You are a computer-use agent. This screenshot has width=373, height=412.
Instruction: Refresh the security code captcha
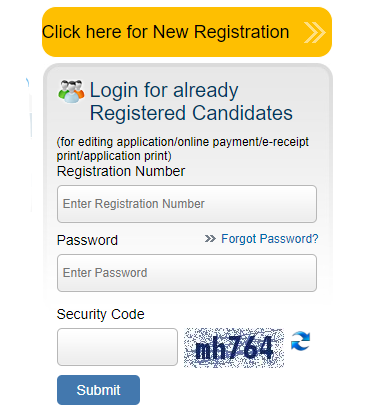300,341
